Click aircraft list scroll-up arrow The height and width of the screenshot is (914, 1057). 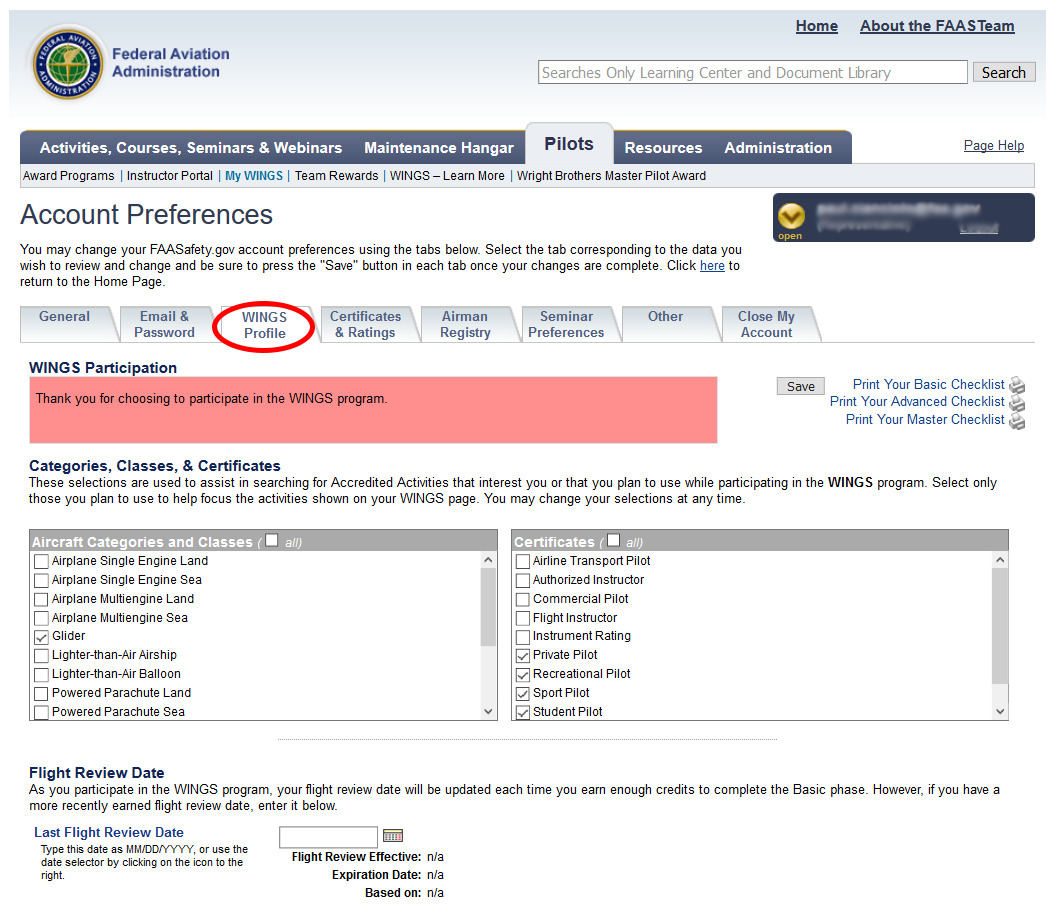click(x=488, y=560)
